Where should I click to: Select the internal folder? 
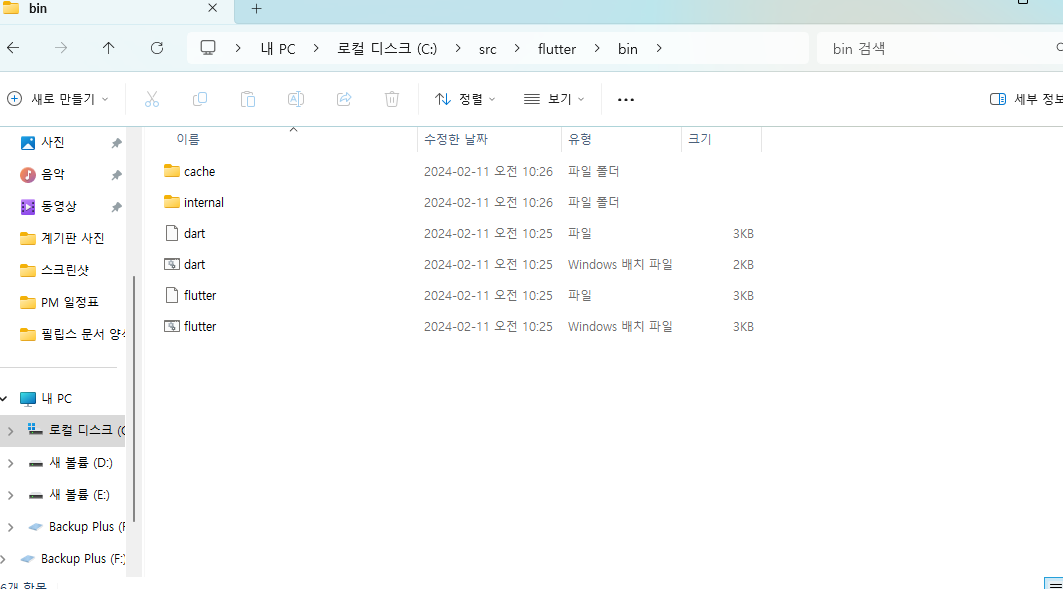pyautogui.click(x=203, y=203)
